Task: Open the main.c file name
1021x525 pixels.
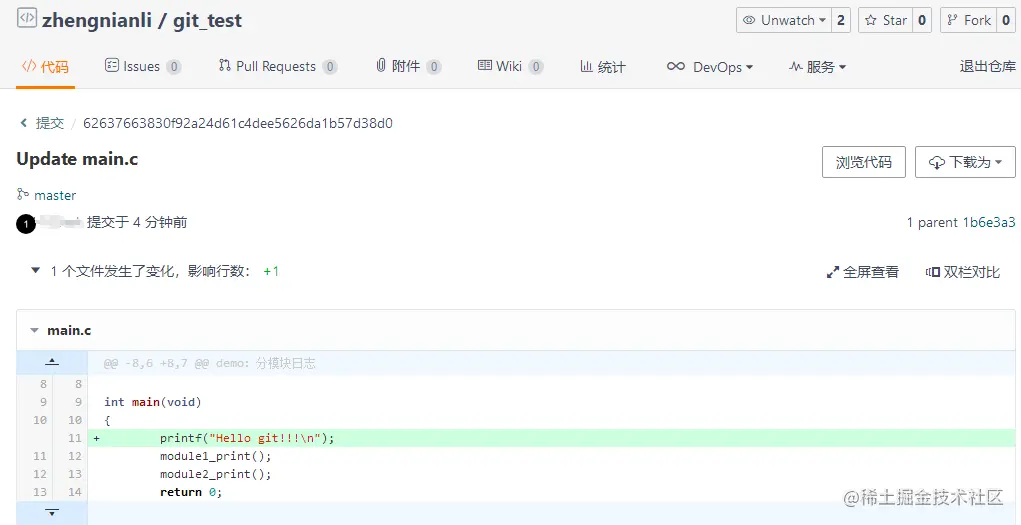Action: pyautogui.click(x=69, y=330)
